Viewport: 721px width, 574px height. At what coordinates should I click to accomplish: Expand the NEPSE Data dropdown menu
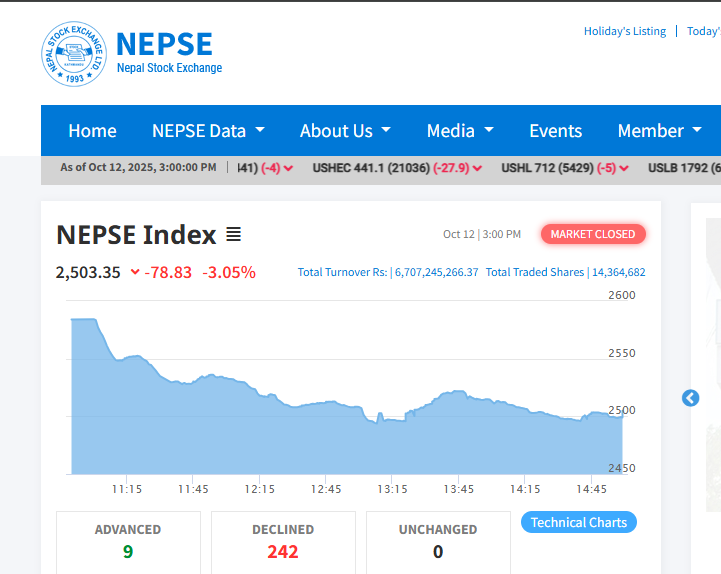[x=208, y=131]
